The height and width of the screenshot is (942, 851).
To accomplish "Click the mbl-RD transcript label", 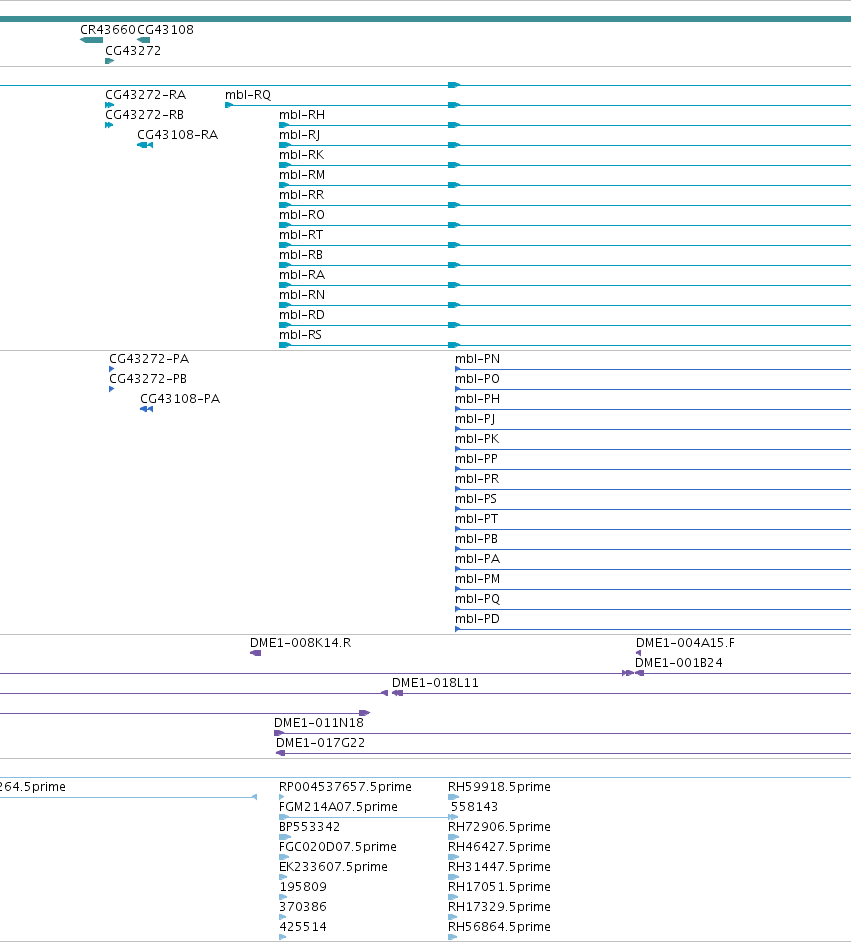I will pos(302,315).
